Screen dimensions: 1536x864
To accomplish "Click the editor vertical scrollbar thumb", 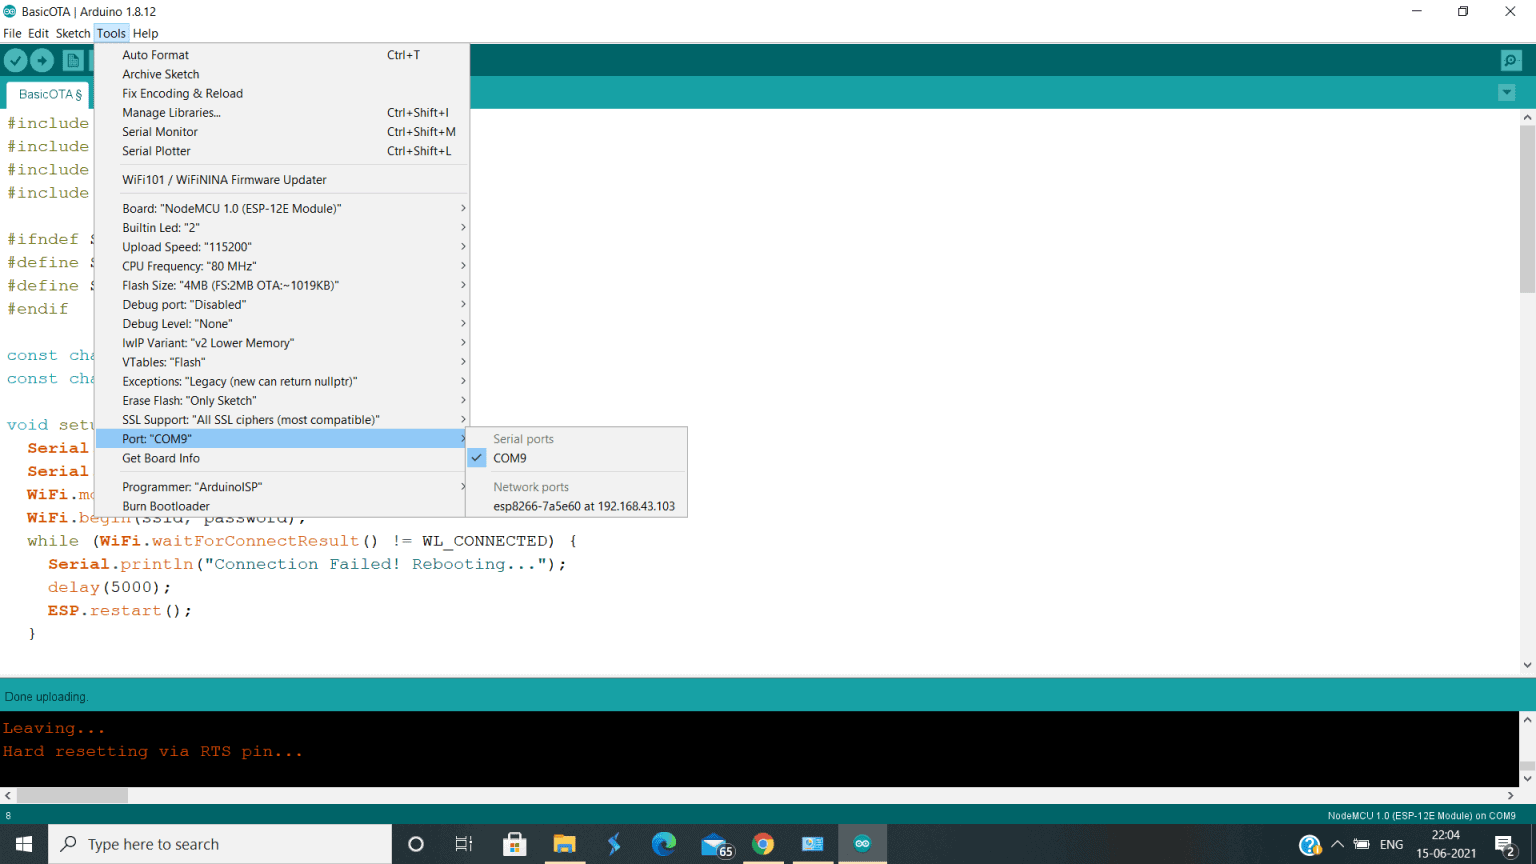I will tap(1527, 209).
